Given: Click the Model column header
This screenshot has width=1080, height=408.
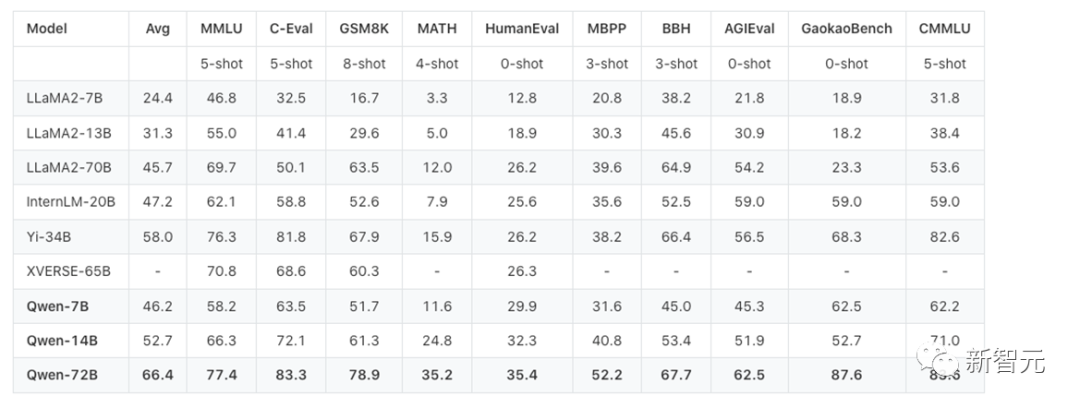Looking at the screenshot, I should click(47, 28).
